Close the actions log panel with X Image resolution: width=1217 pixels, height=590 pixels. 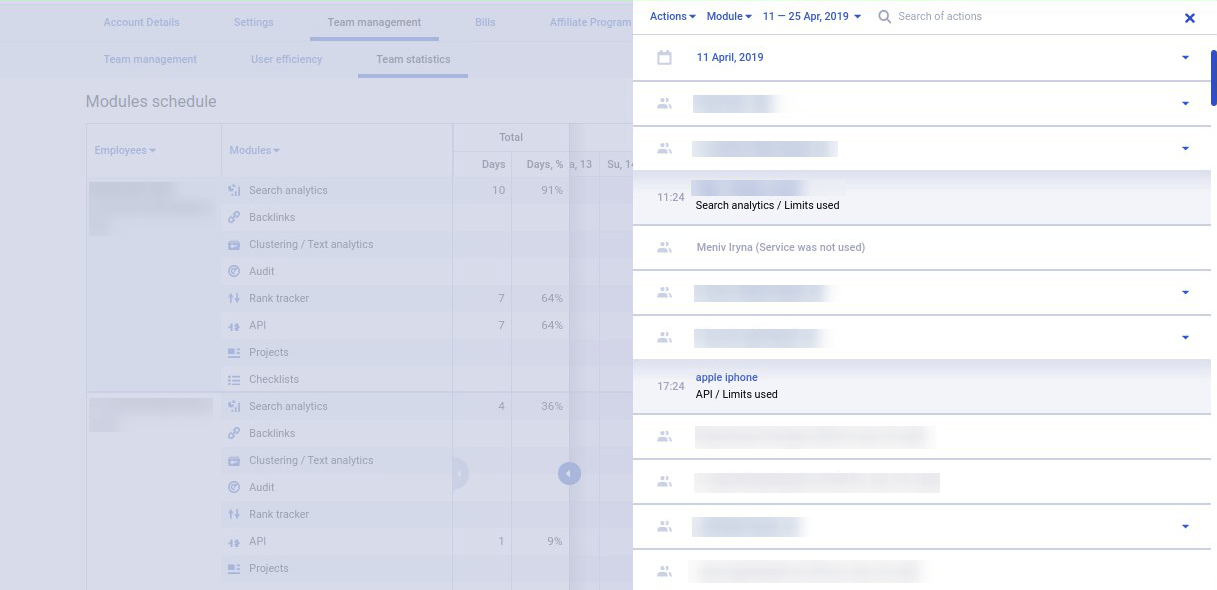[1189, 18]
